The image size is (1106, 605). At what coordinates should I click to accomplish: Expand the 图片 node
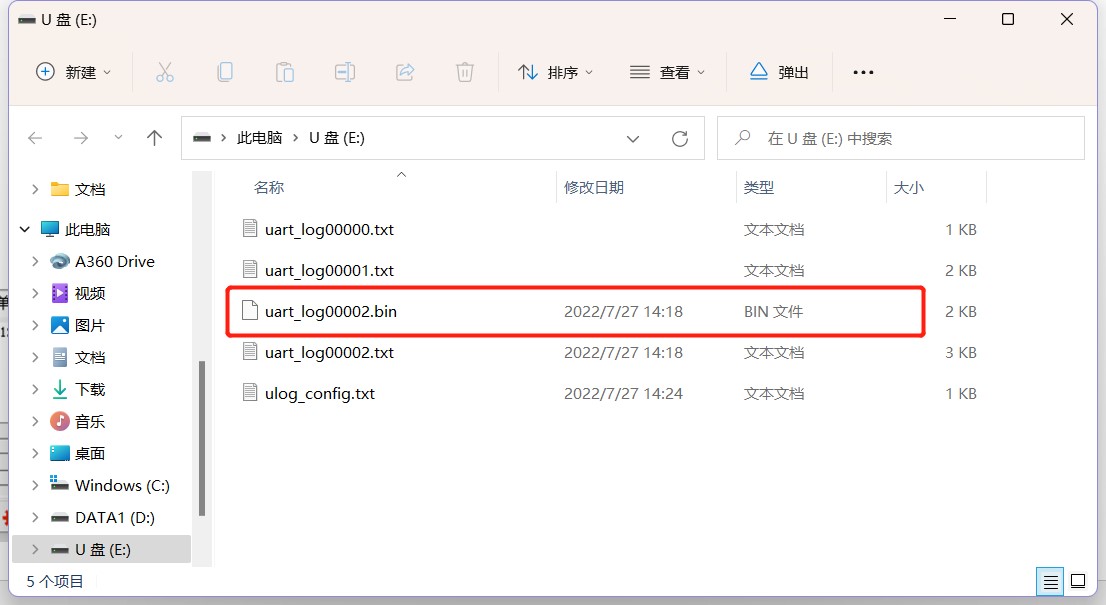click(x=35, y=325)
